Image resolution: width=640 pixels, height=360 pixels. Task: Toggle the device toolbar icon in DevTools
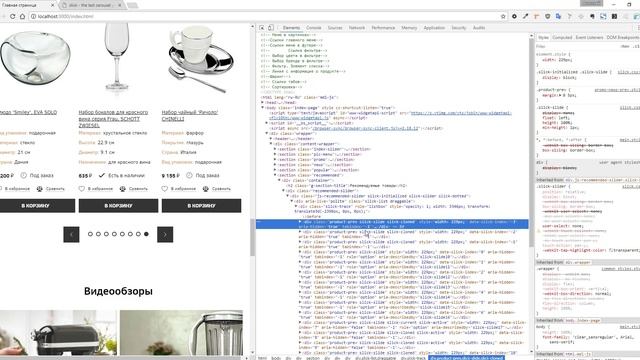click(270, 28)
